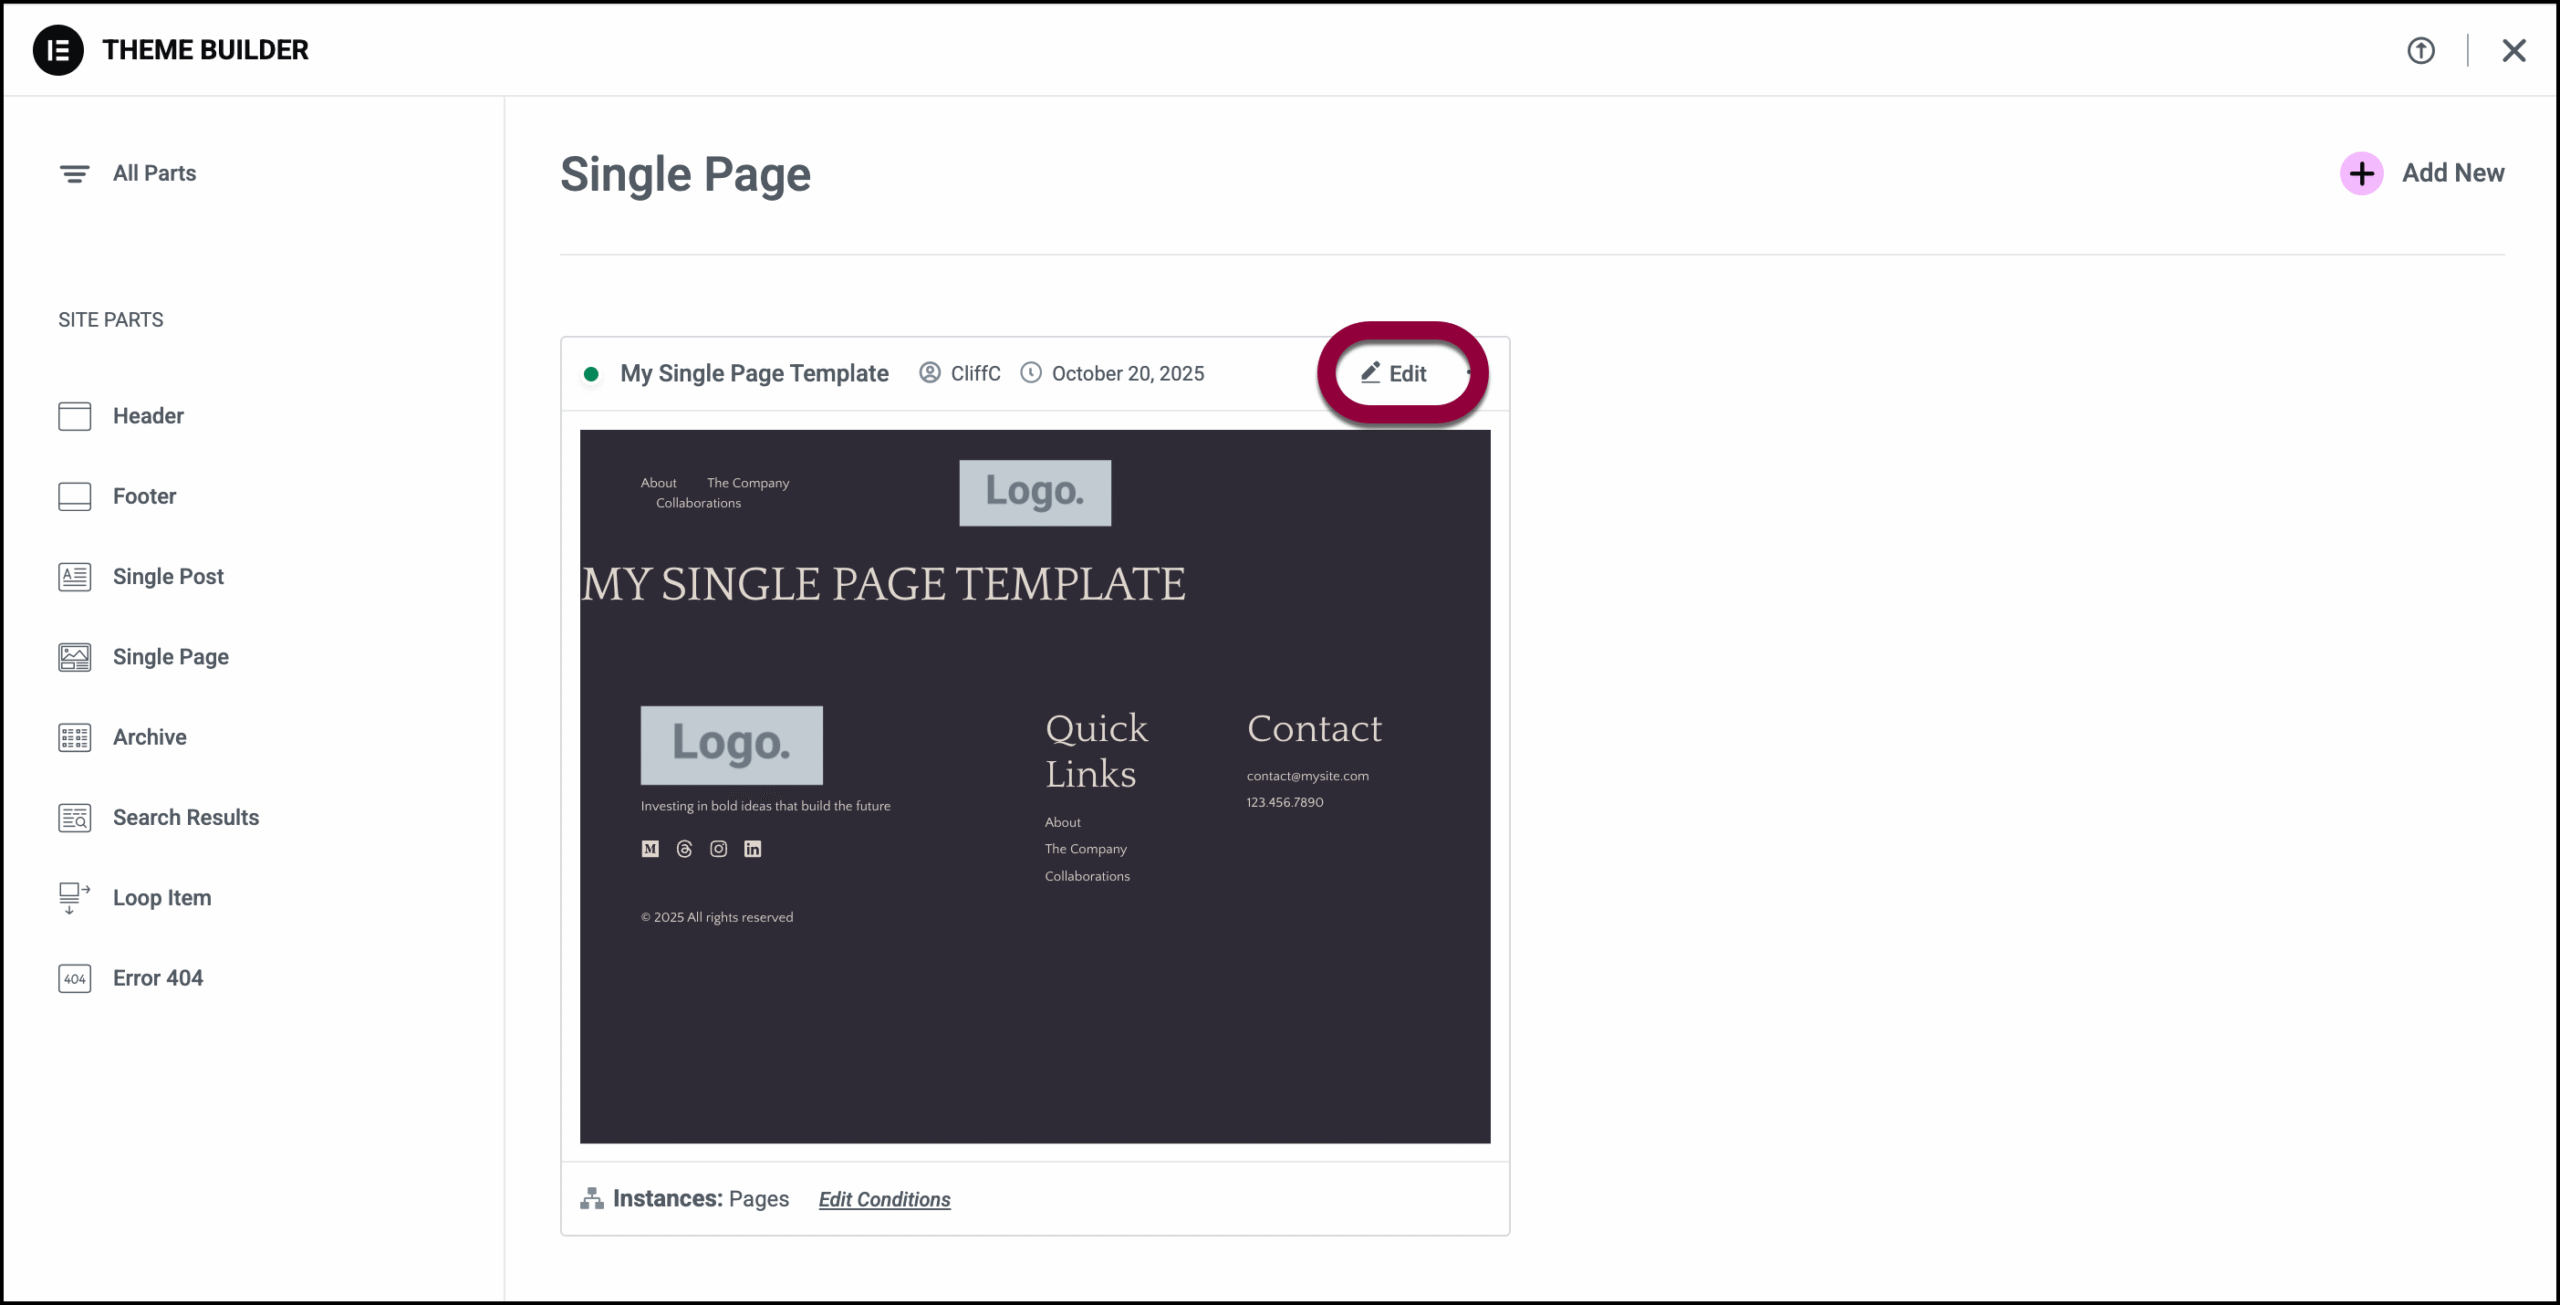
Task: Select Header in site parts
Action: pyautogui.click(x=148, y=416)
